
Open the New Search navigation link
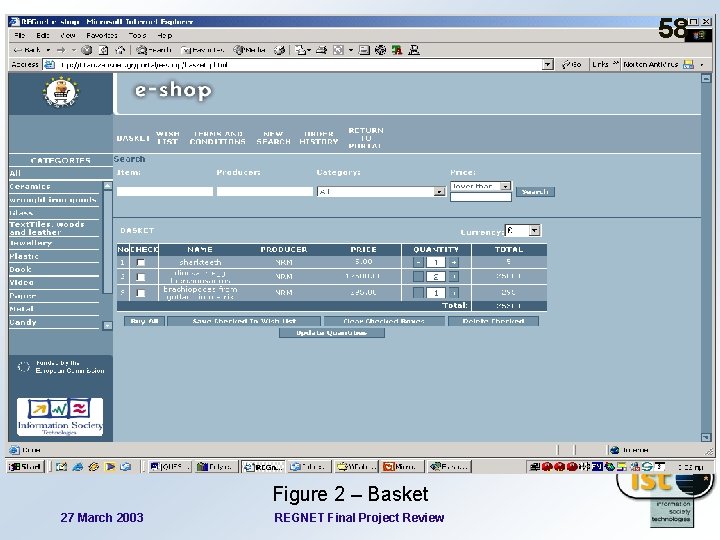273,138
